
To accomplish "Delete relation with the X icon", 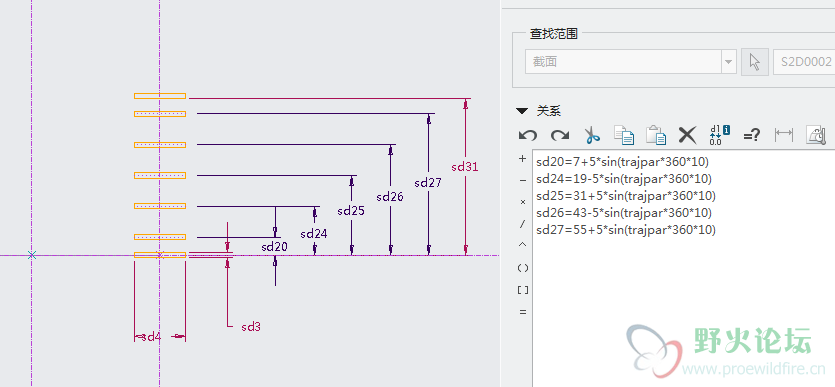I will pos(687,135).
